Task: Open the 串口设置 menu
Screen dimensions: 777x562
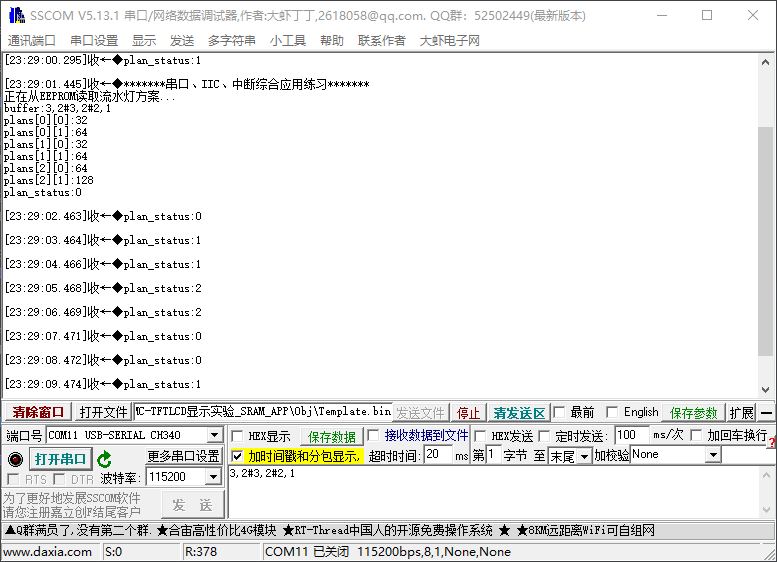Action: pos(94,41)
